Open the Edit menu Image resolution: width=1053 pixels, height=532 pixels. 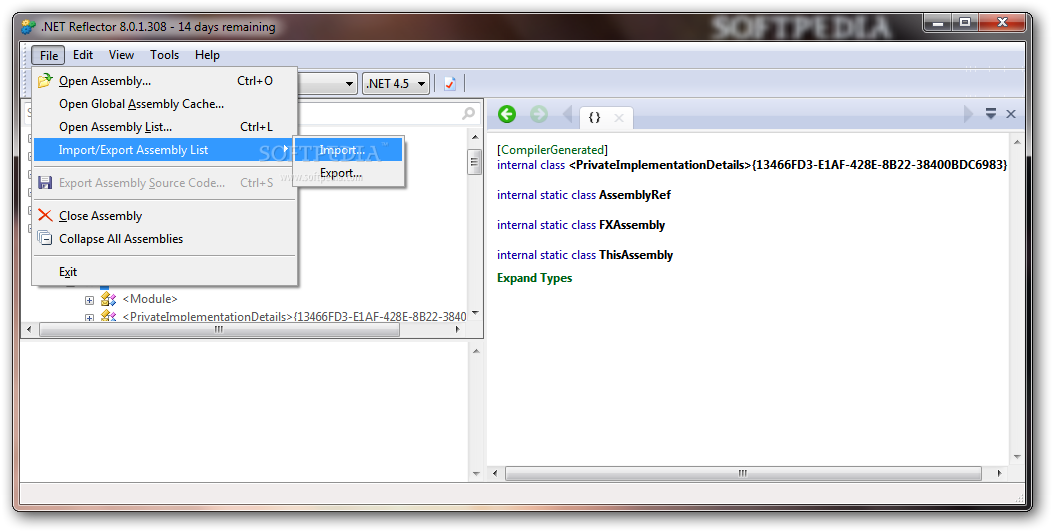[83, 55]
